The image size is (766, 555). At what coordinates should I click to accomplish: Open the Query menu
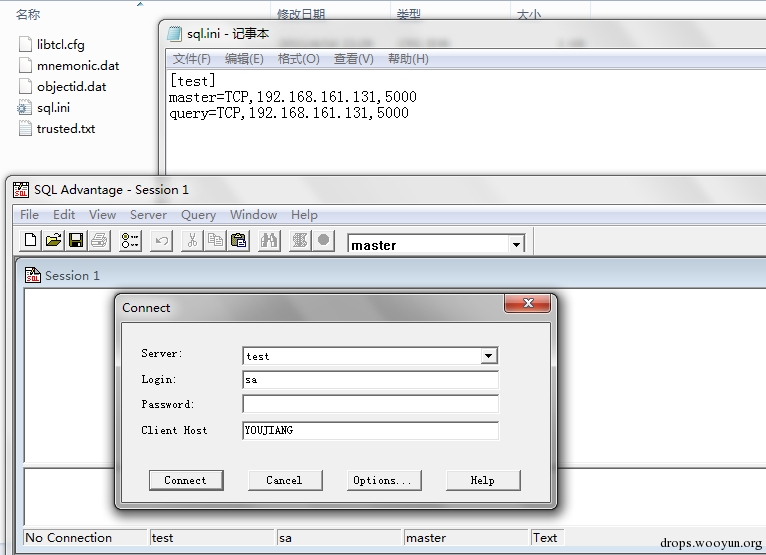coord(198,214)
